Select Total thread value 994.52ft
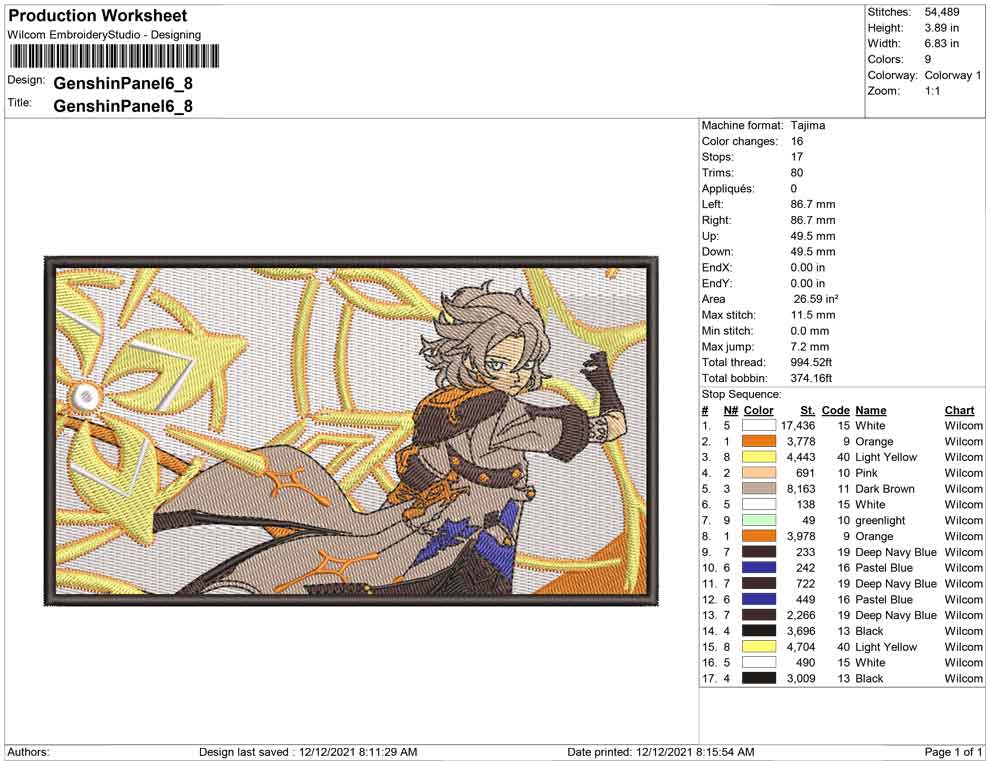This screenshot has height=762, width=990. (811, 362)
